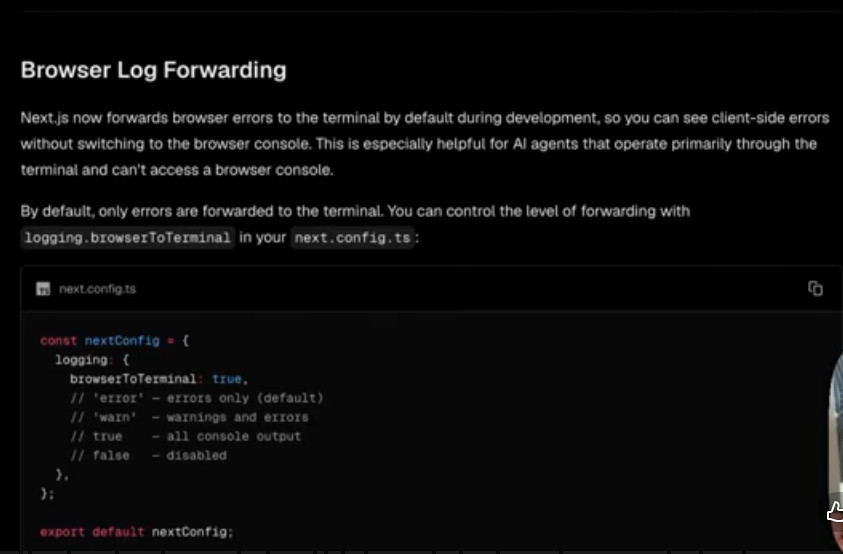Copy the next.config.ts code snippet
Viewport: 843px width, 554px height.
(815, 289)
